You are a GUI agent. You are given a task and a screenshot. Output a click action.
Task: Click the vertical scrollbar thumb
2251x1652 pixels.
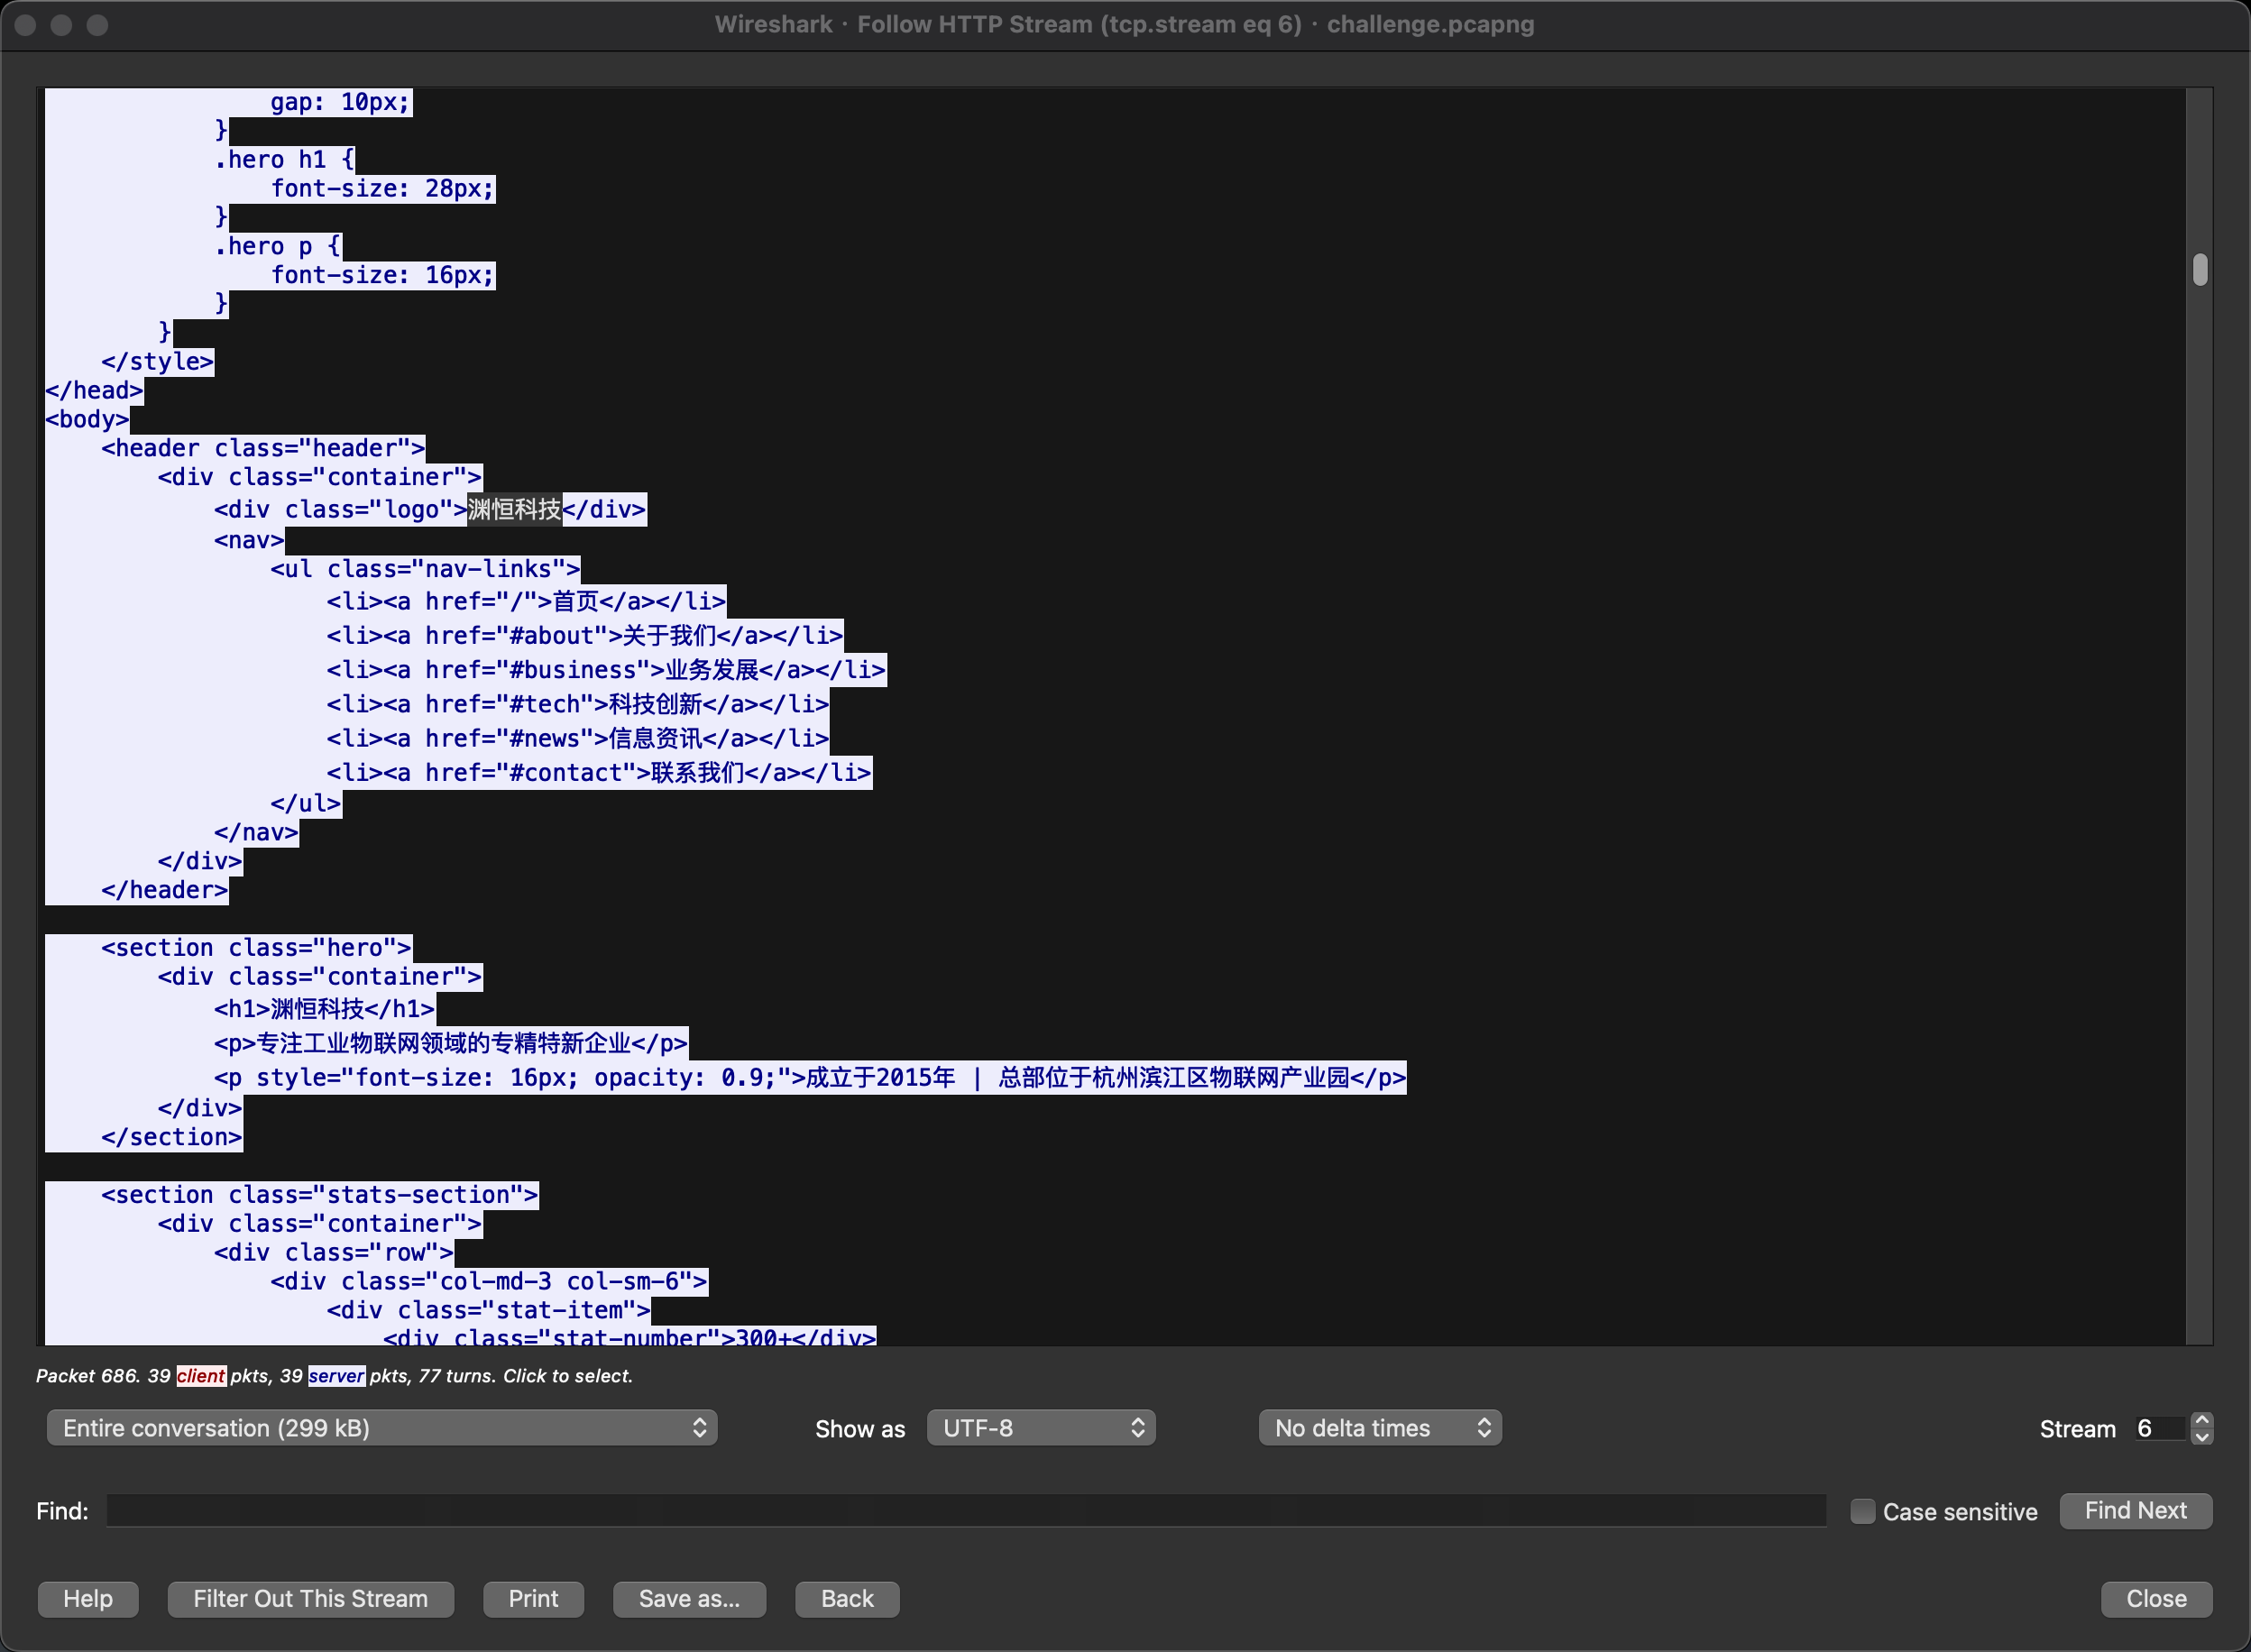click(x=2200, y=270)
